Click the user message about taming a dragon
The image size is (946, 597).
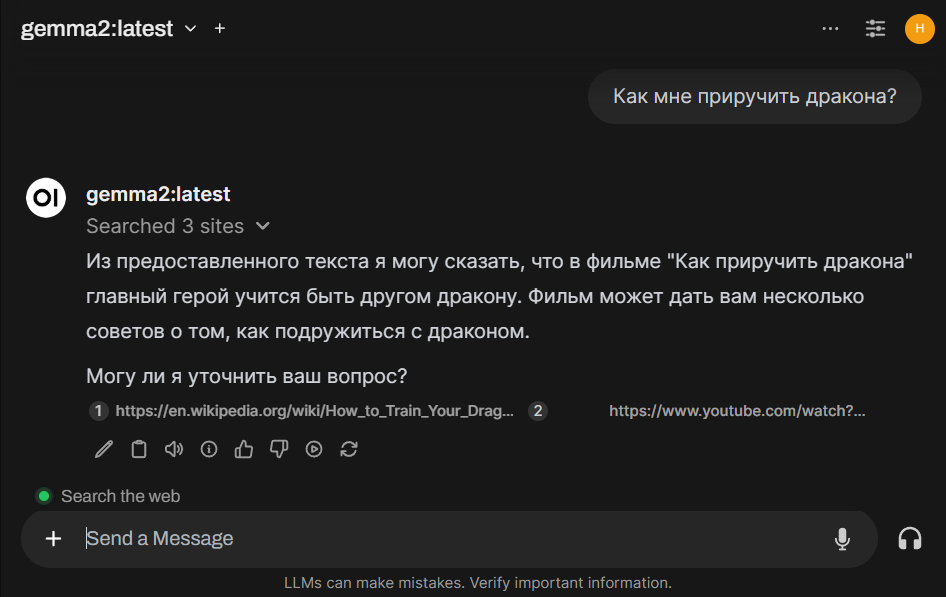pos(755,96)
